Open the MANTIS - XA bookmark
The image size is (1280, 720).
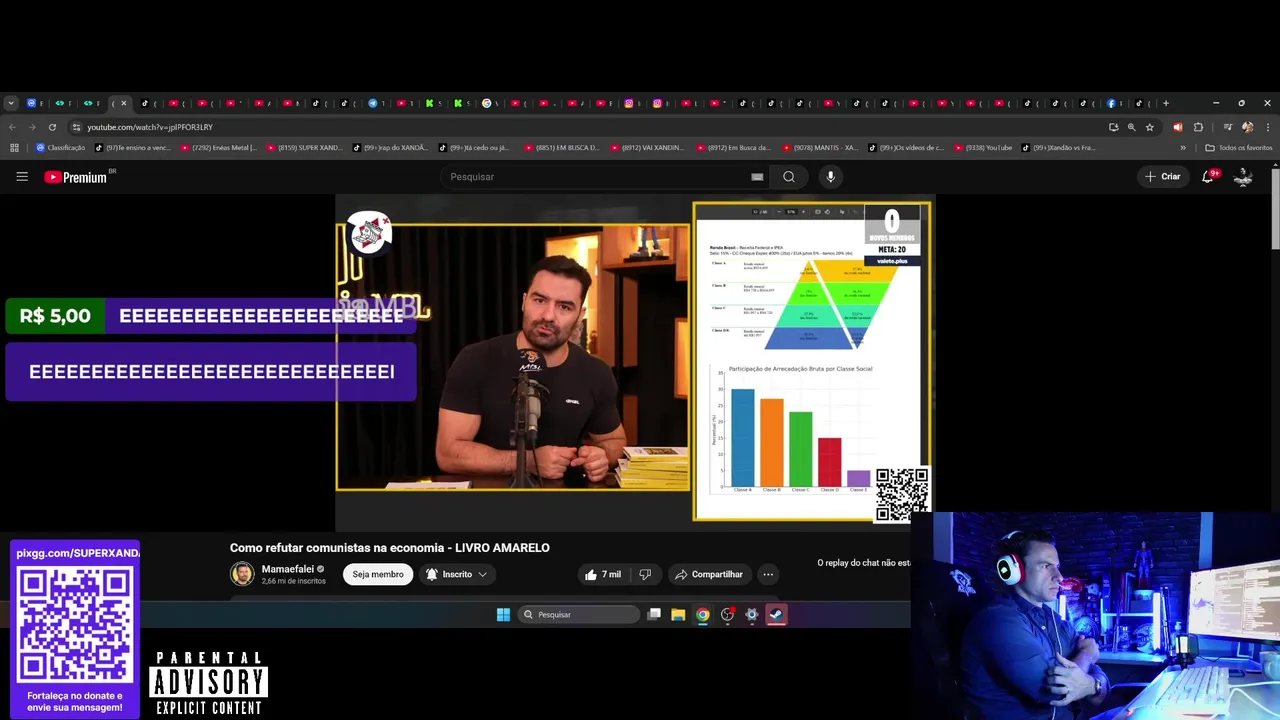pyautogui.click(x=820, y=148)
